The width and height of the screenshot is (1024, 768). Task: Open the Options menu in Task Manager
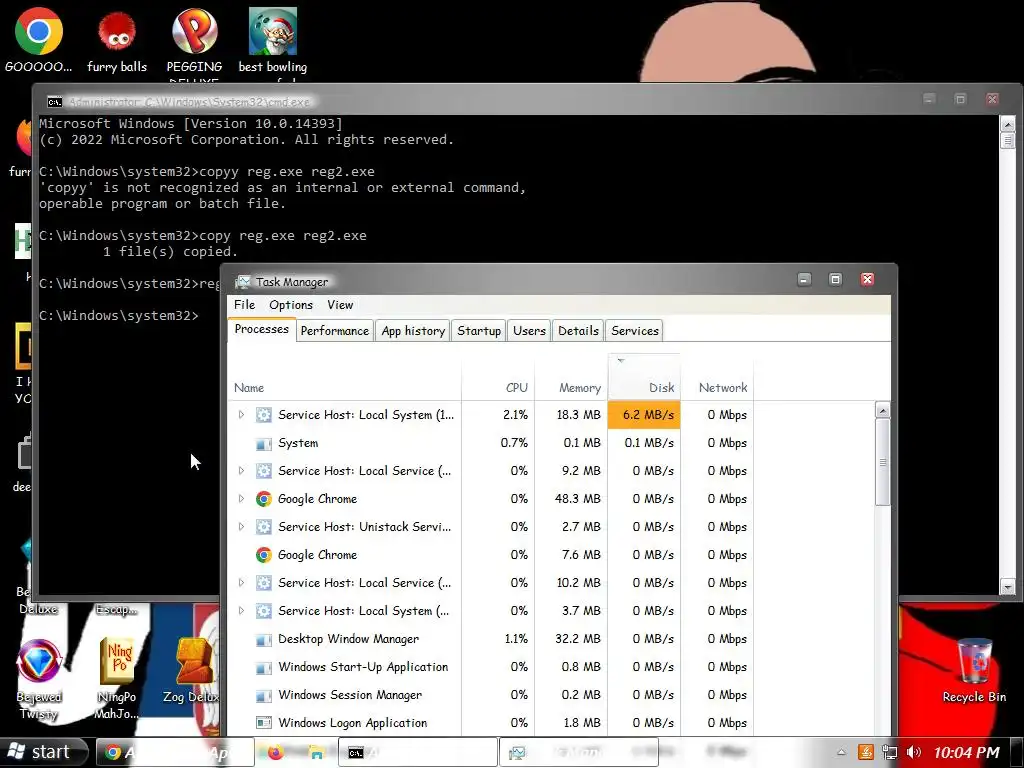tap(291, 305)
